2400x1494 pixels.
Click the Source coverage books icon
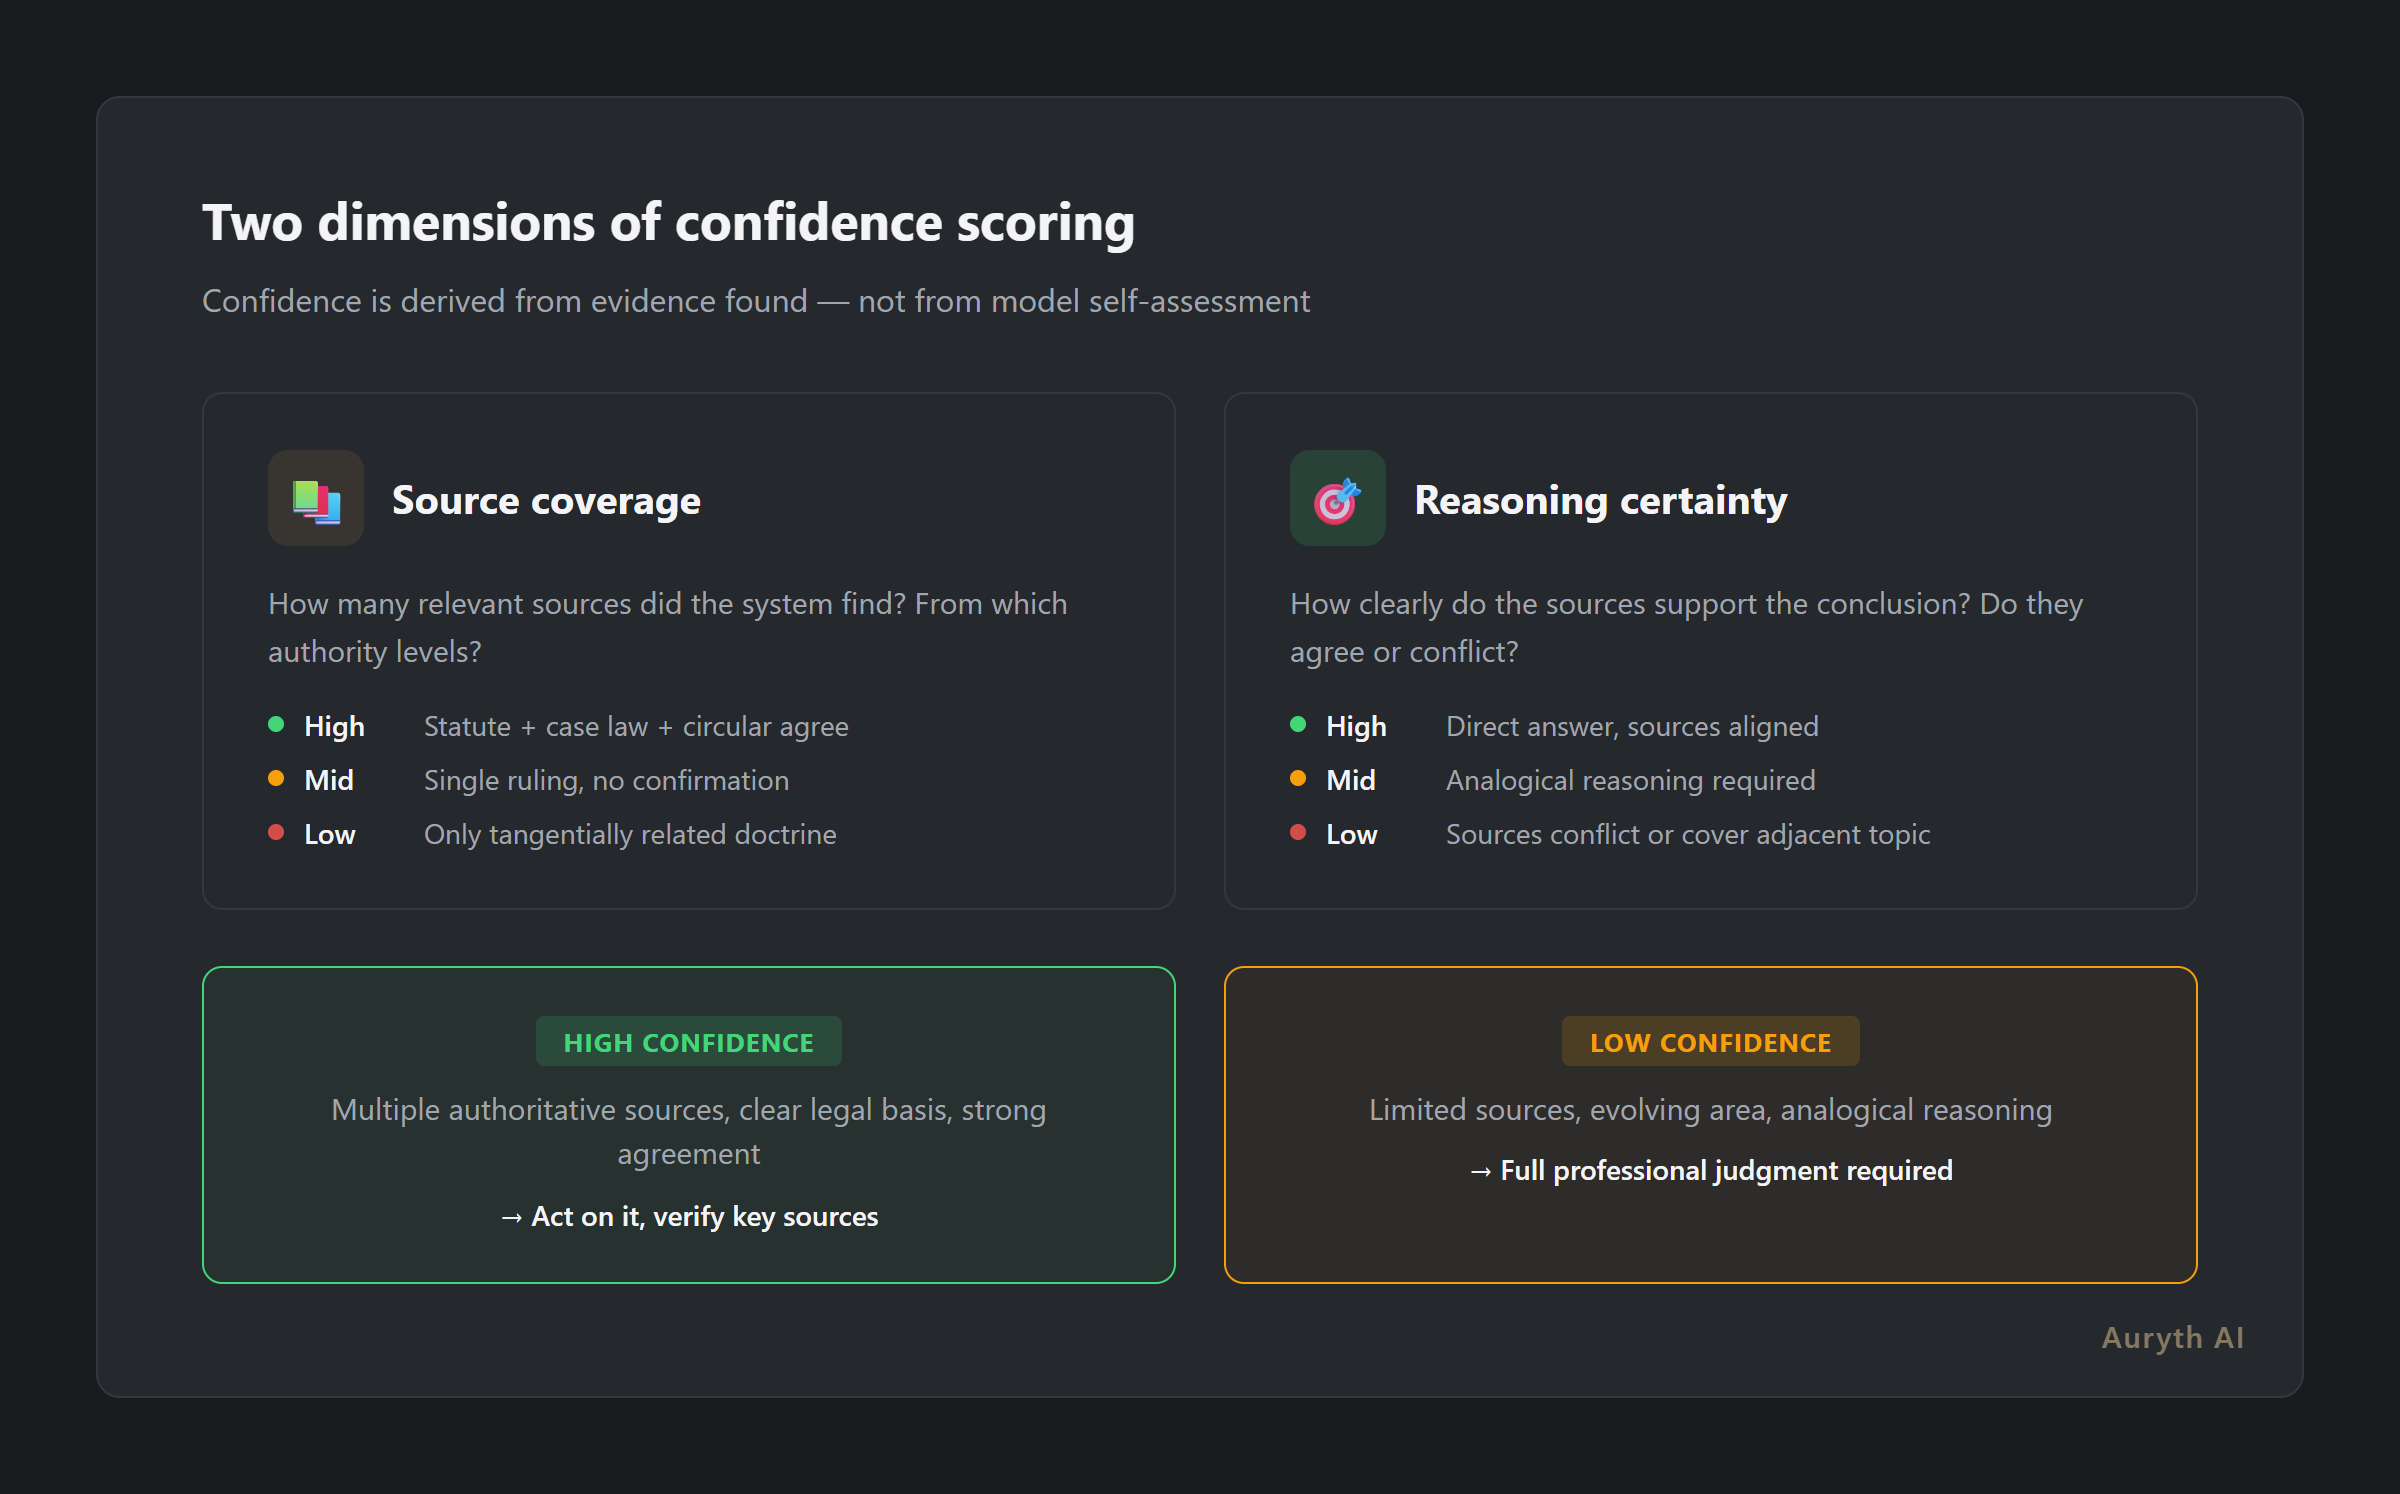tap(315, 498)
